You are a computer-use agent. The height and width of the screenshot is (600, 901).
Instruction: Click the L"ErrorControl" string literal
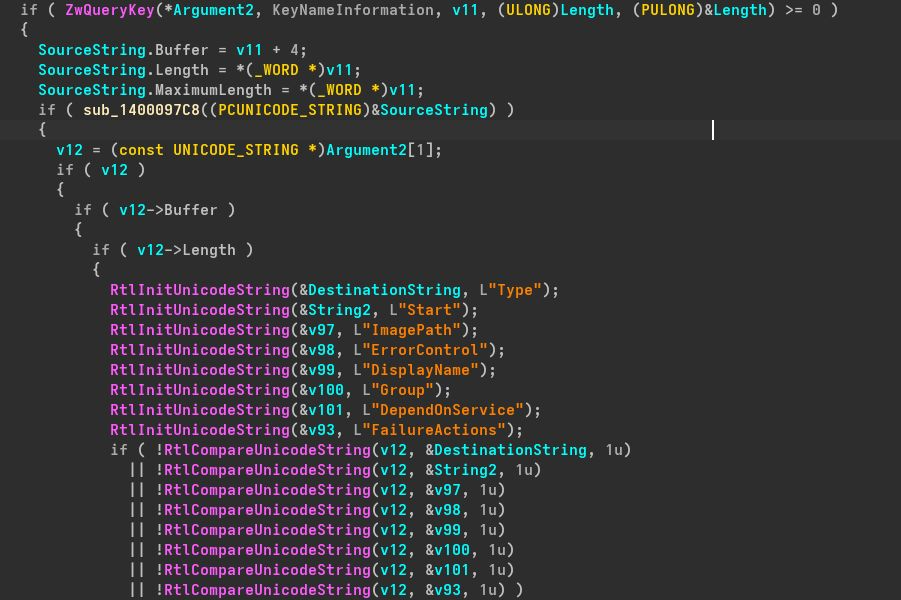[420, 350]
